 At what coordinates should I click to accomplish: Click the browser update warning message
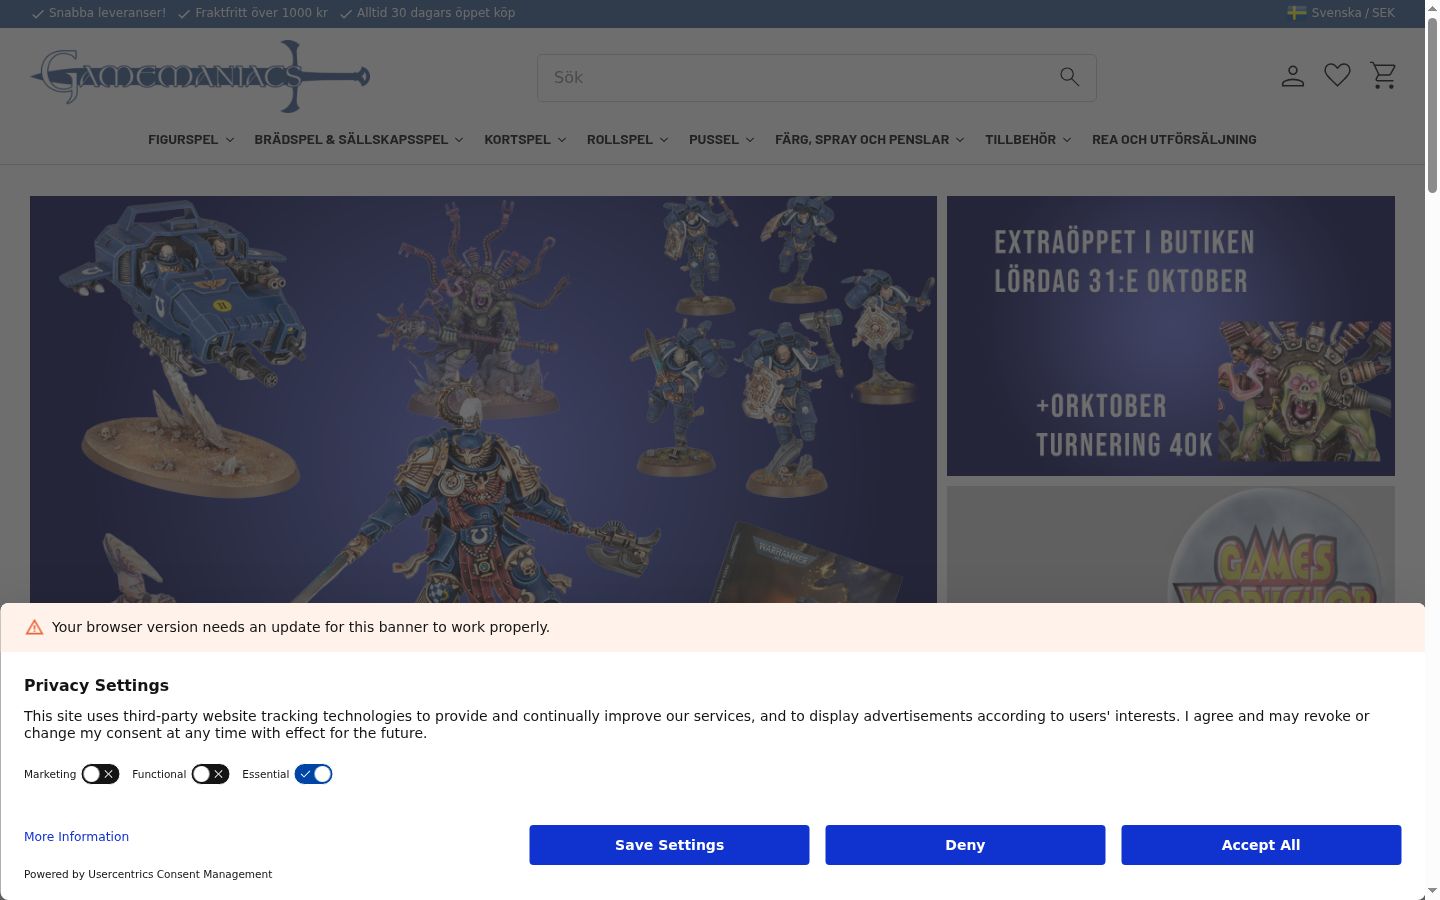click(301, 627)
